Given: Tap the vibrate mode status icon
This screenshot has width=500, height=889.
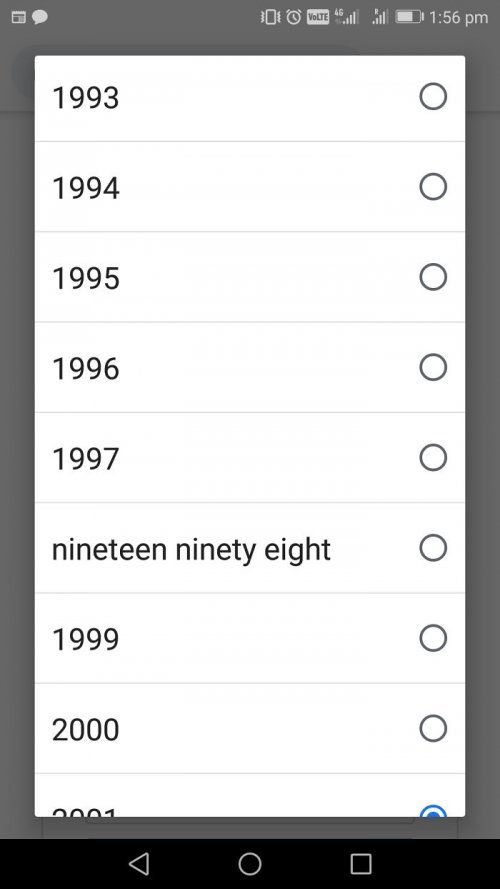Looking at the screenshot, I should [x=270, y=17].
